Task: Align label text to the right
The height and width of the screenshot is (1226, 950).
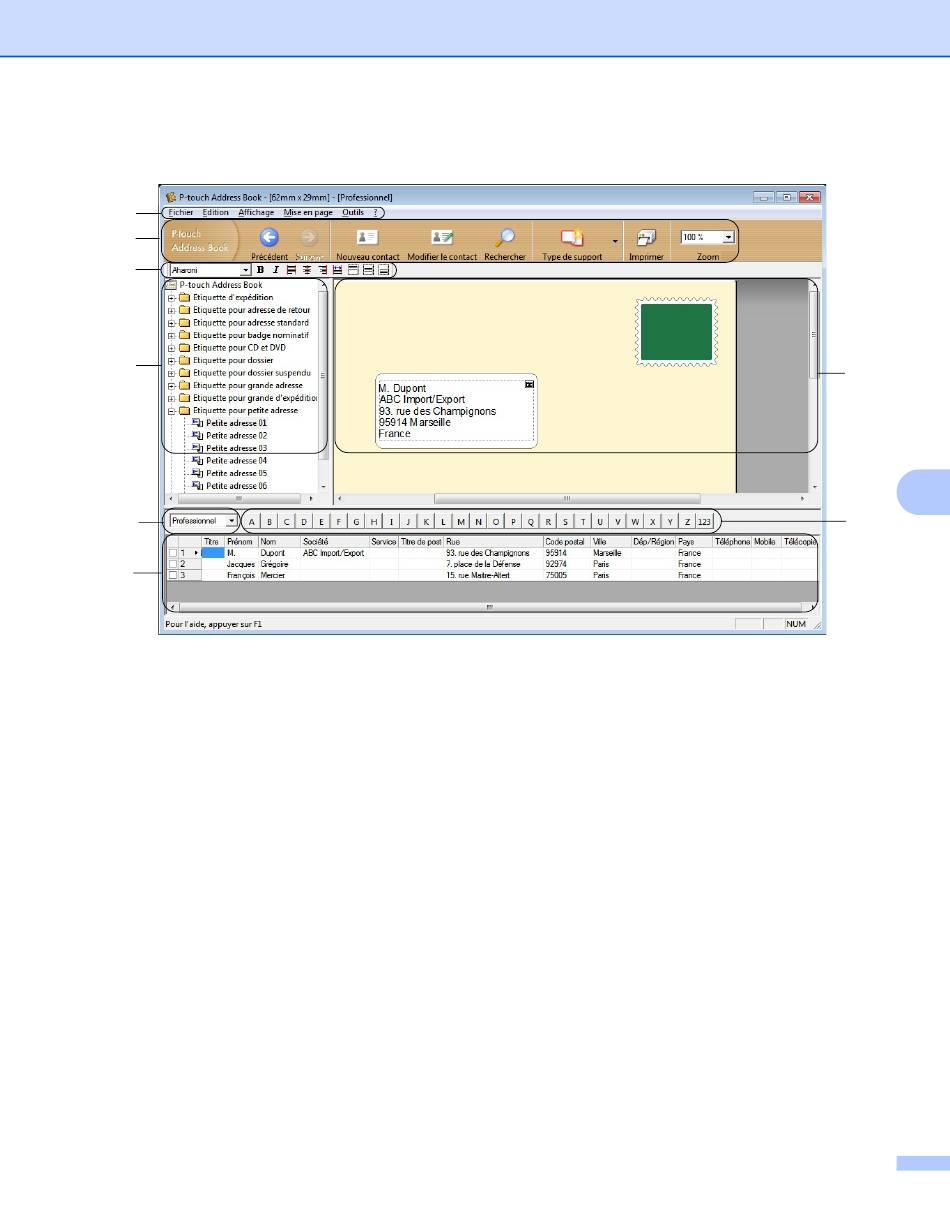Action: coord(322,270)
